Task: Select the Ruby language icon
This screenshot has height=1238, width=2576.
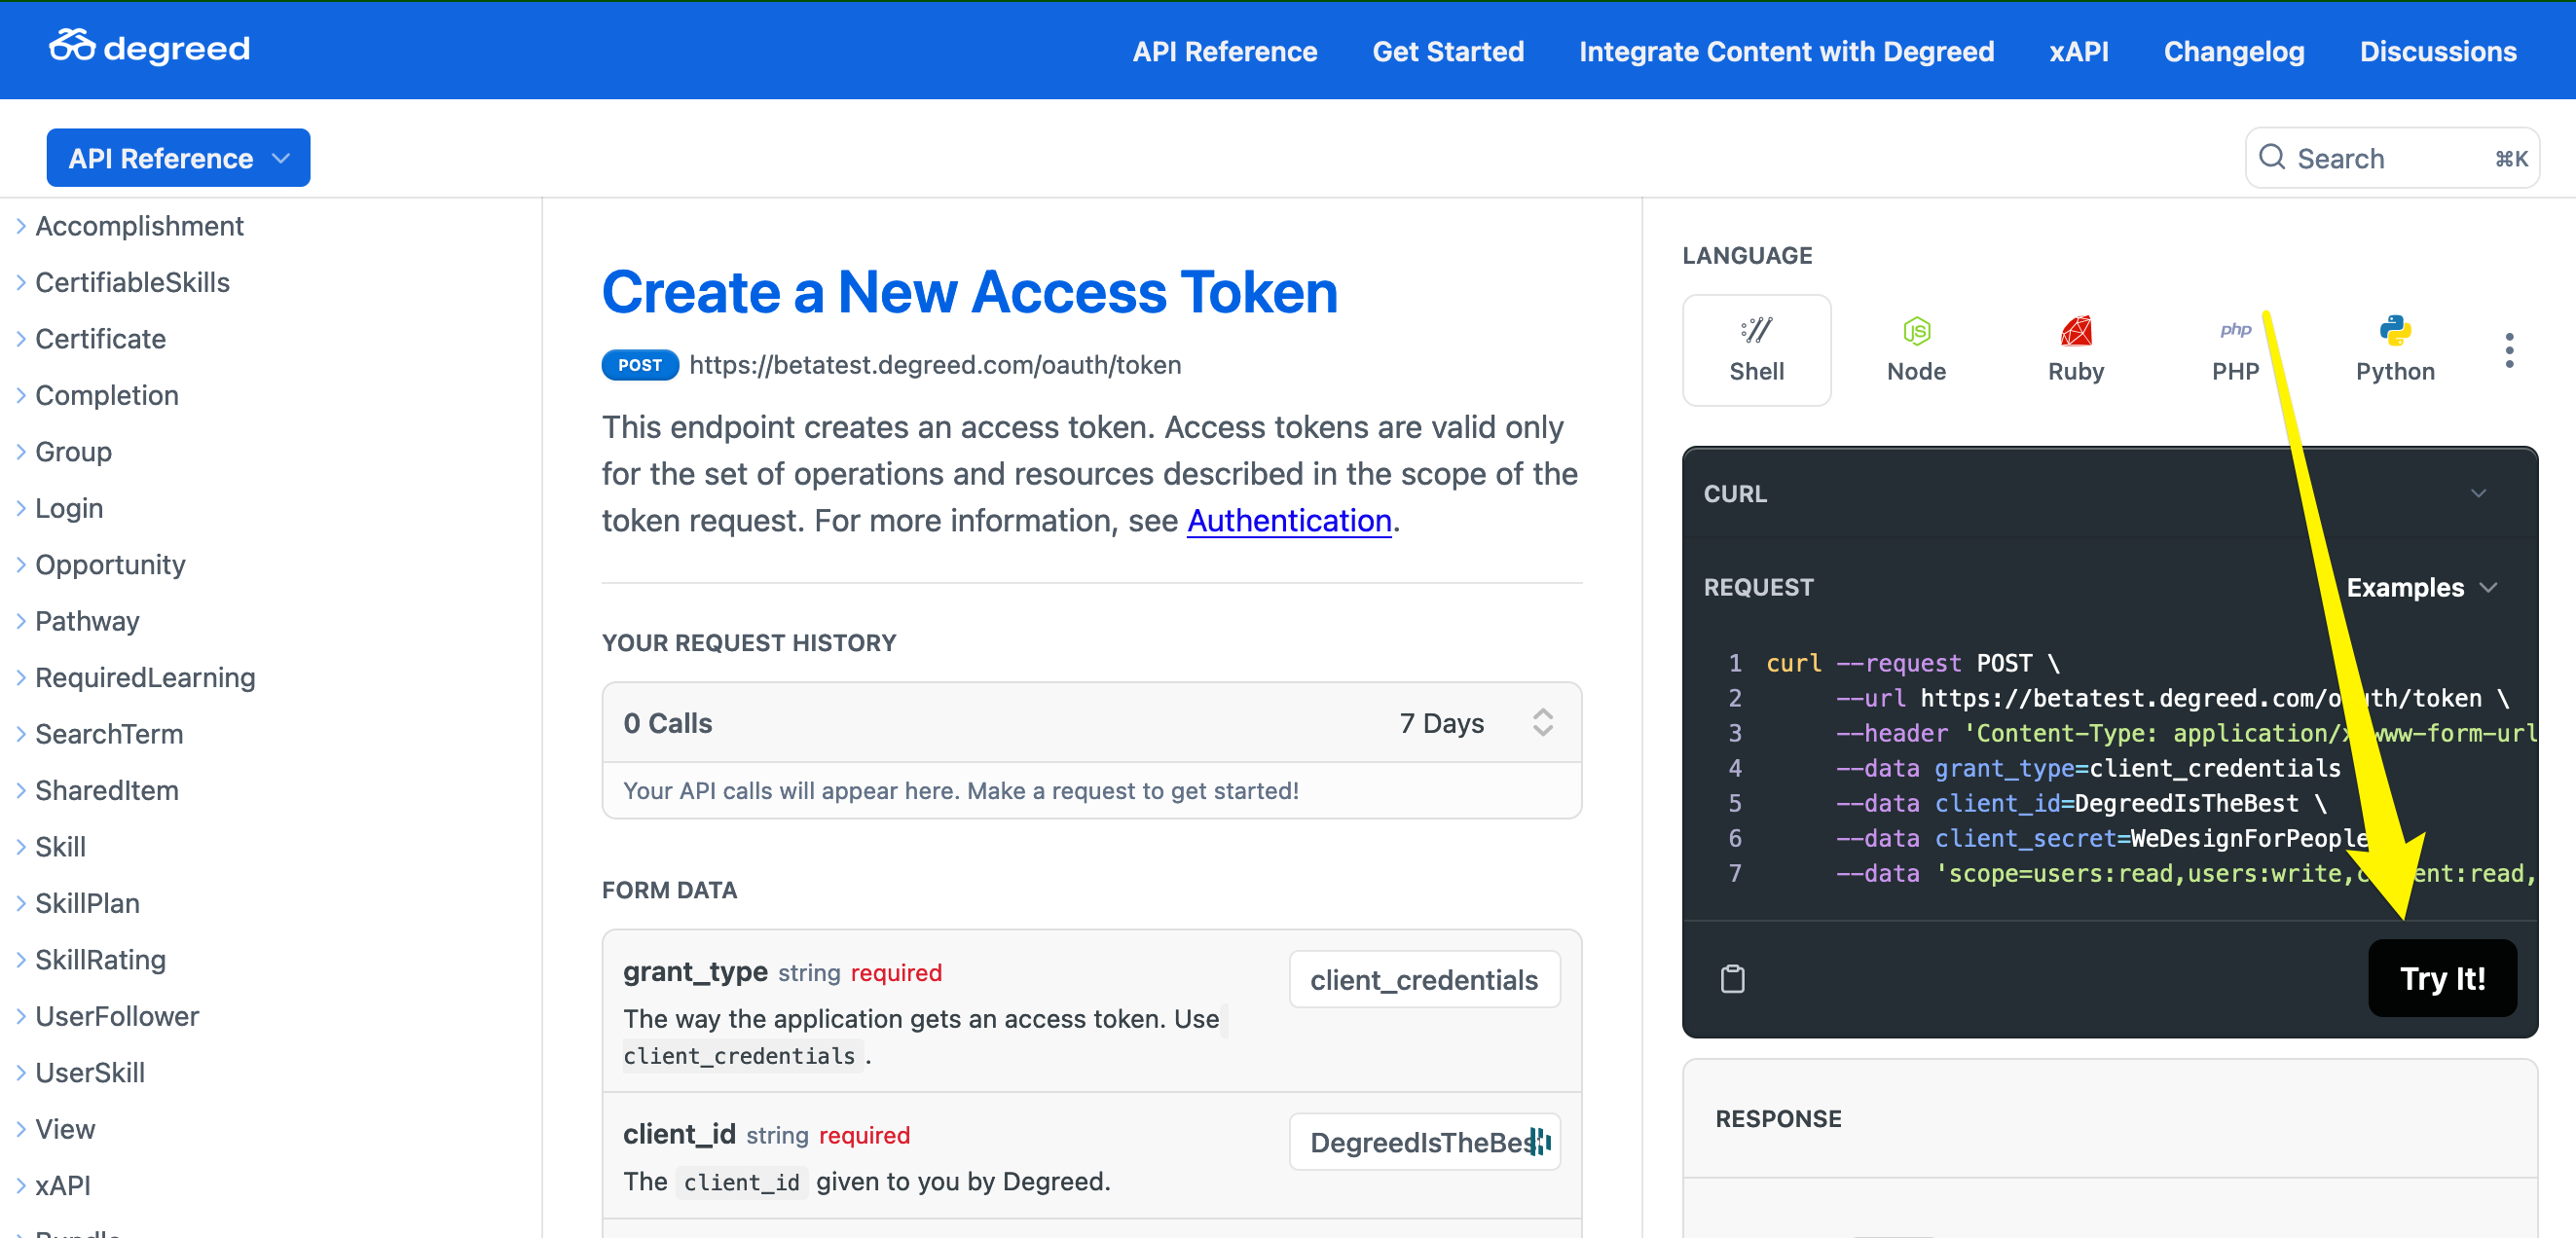Action: pyautogui.click(x=2075, y=349)
